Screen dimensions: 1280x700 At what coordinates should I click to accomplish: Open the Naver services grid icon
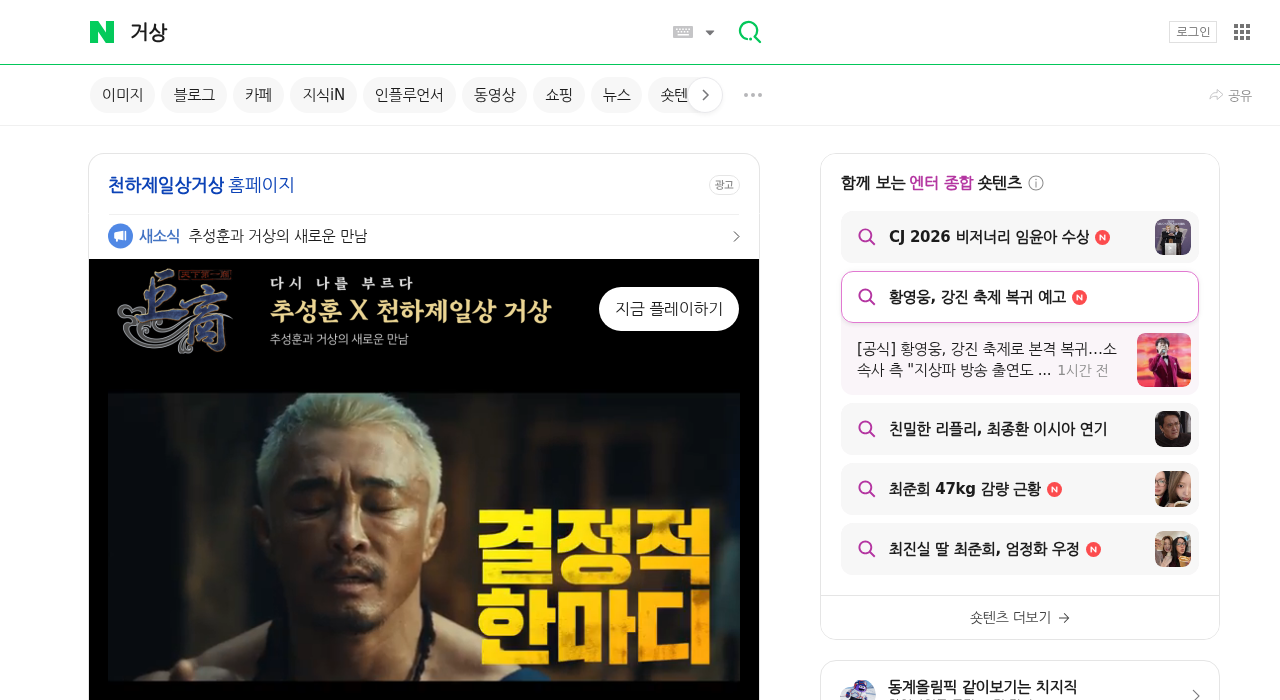point(1241,32)
